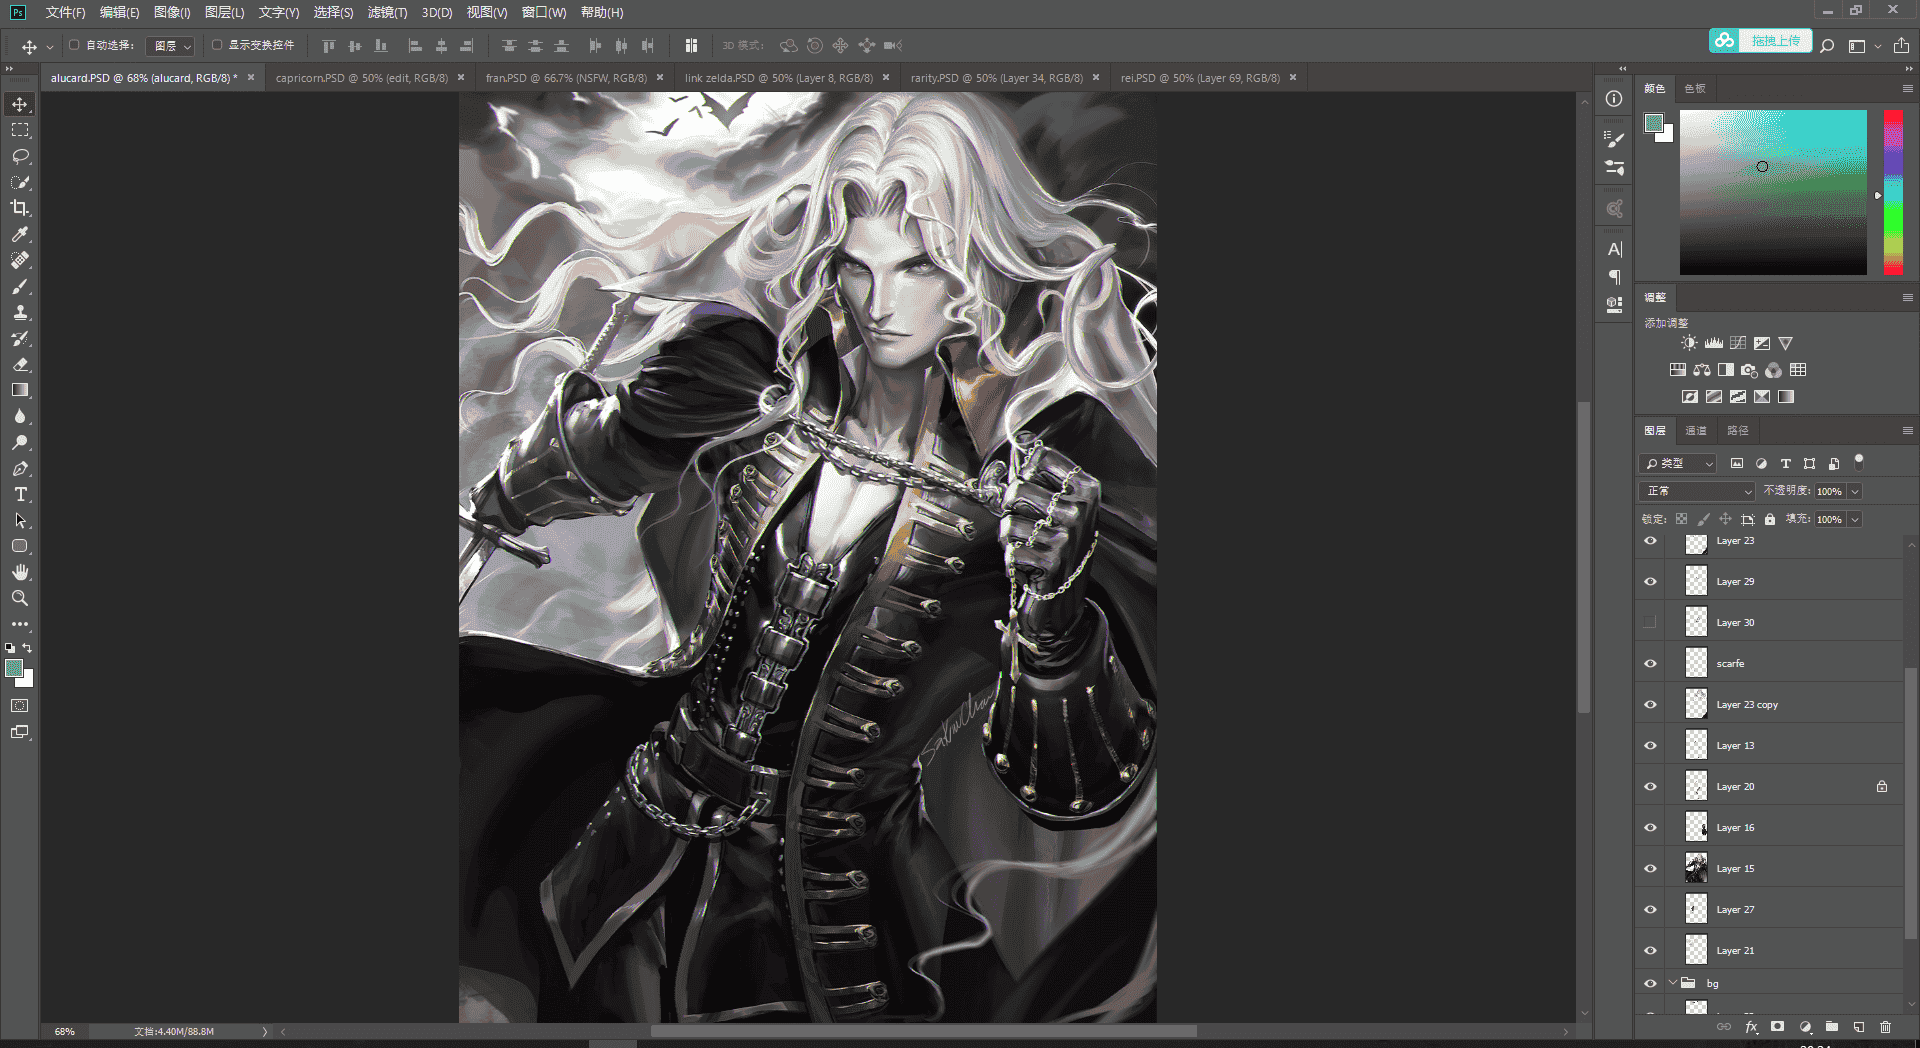Image resolution: width=1920 pixels, height=1048 pixels.
Task: Switch to the fran.PSD document tab
Action: coord(566,77)
